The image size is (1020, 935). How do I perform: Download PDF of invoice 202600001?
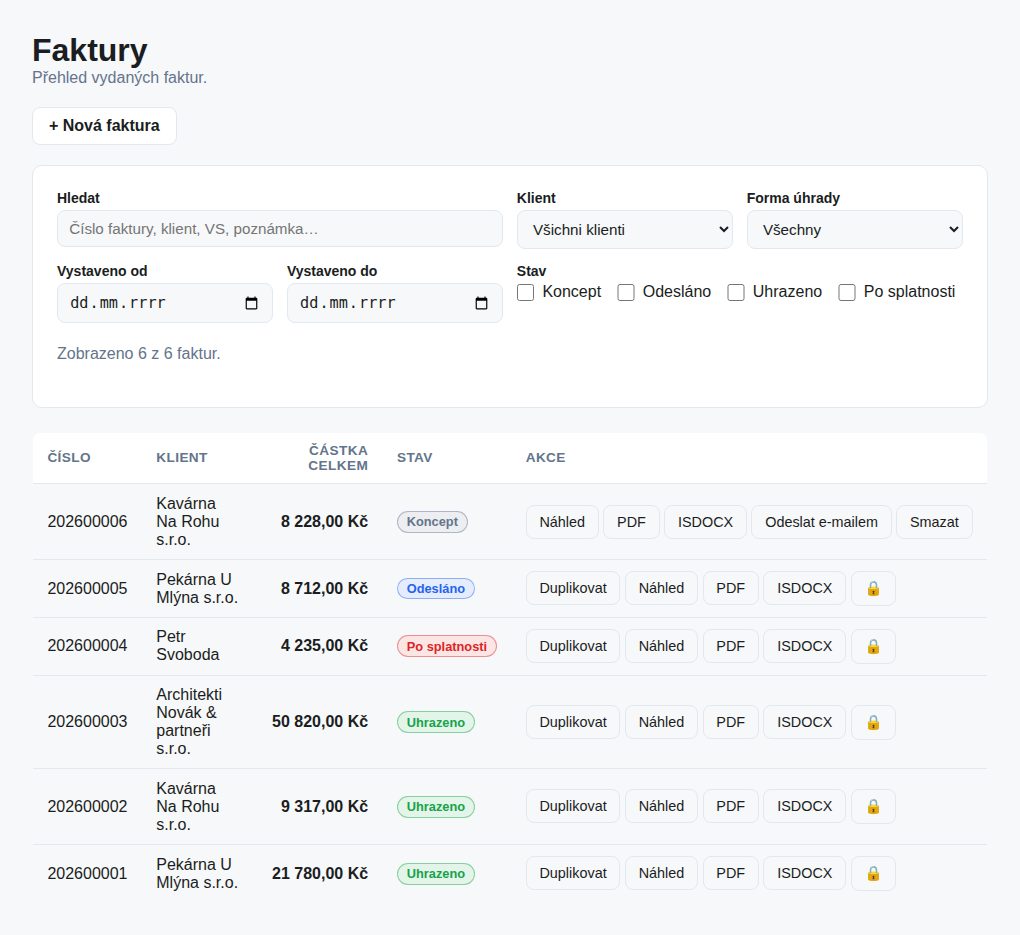[731, 873]
